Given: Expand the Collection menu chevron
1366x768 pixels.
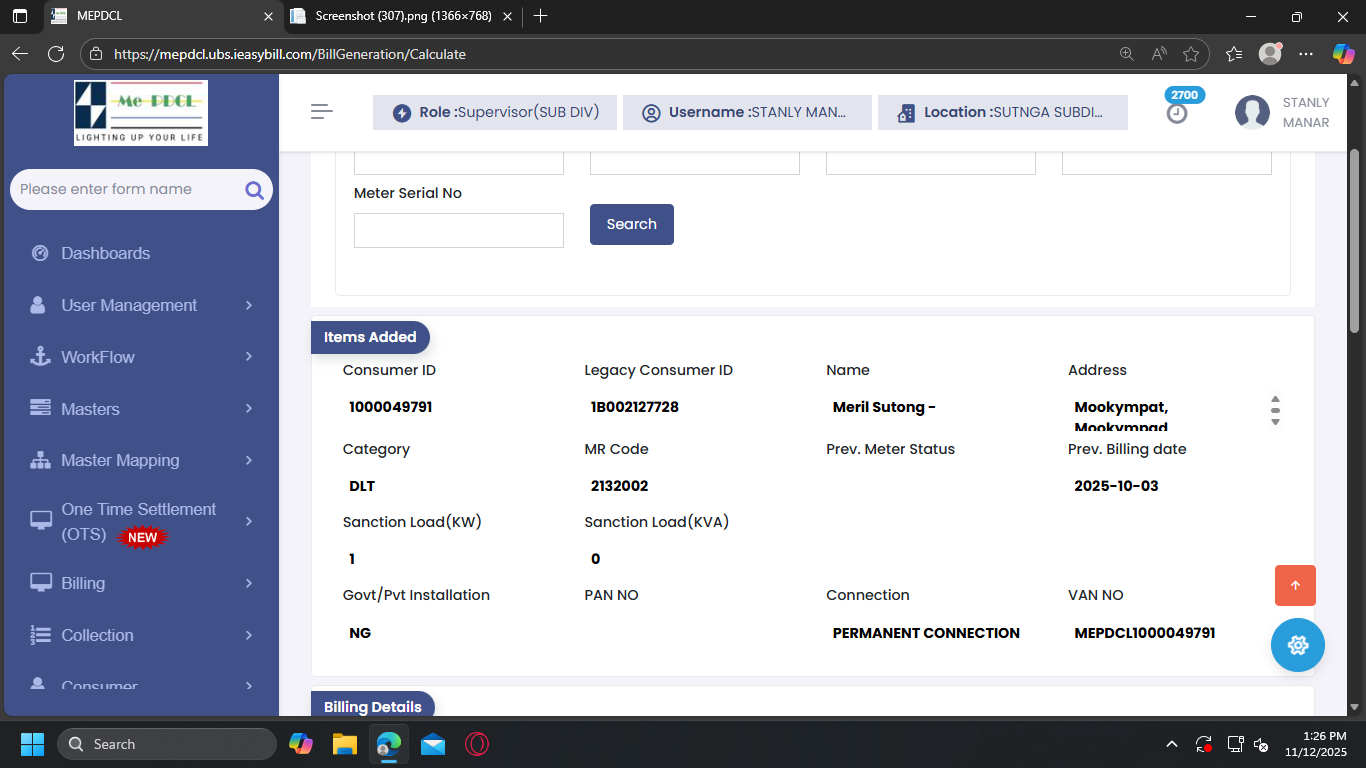Looking at the screenshot, I should point(249,635).
